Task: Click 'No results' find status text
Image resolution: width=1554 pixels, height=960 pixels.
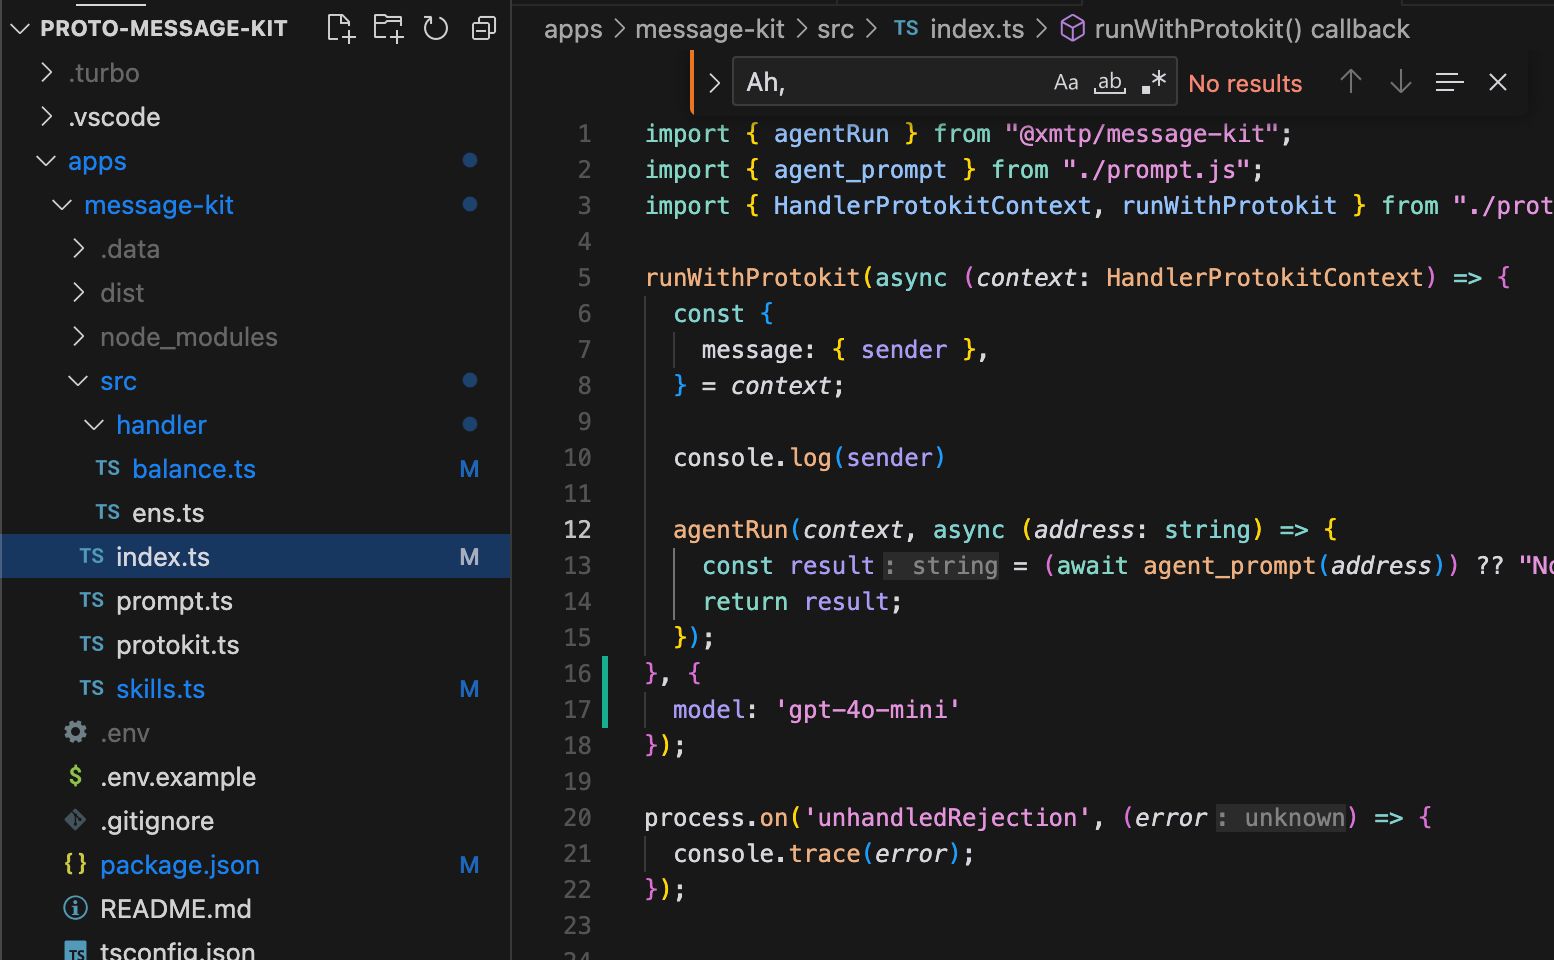Action: [1245, 84]
